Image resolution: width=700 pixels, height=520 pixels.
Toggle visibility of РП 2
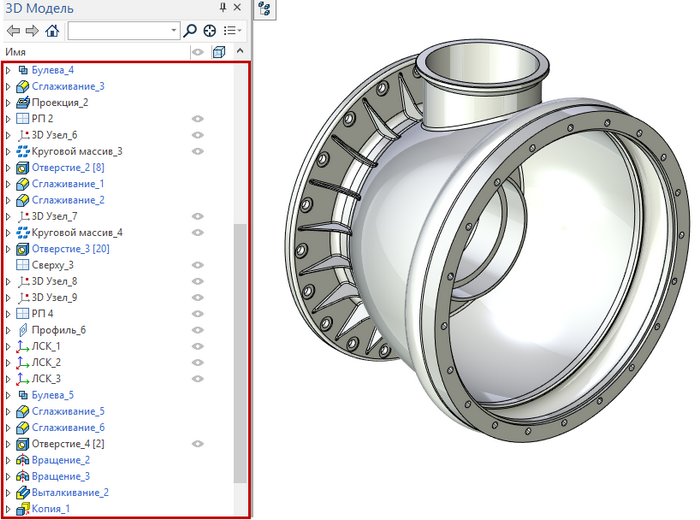pyautogui.click(x=198, y=119)
